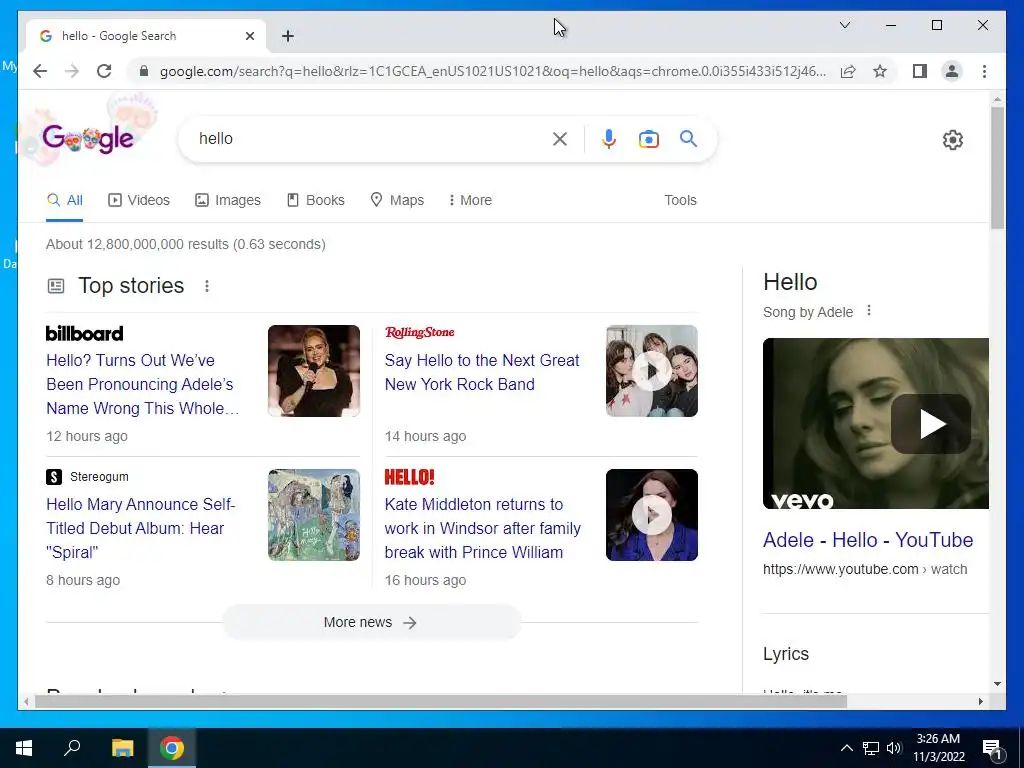Open the Chrome three-dot menu

[x=984, y=71]
